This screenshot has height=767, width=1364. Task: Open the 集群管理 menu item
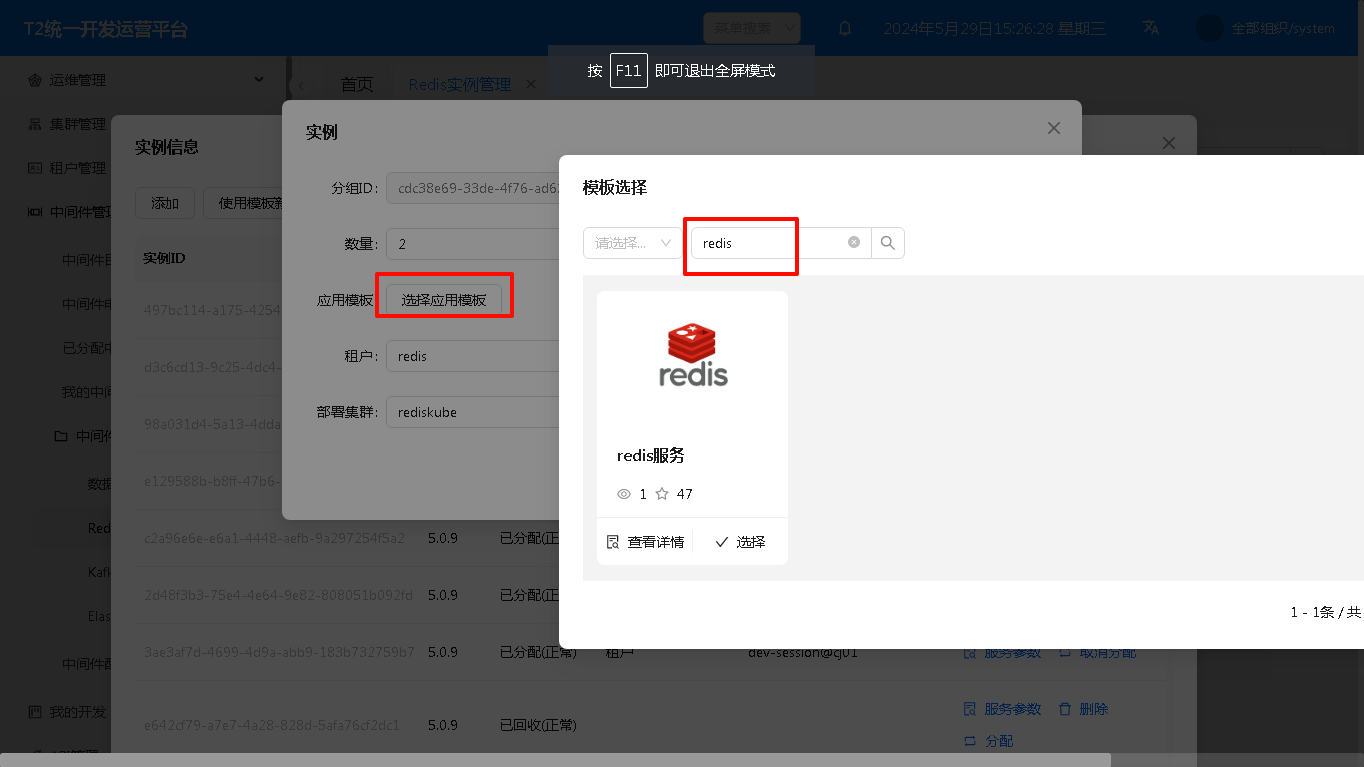click(x=78, y=124)
